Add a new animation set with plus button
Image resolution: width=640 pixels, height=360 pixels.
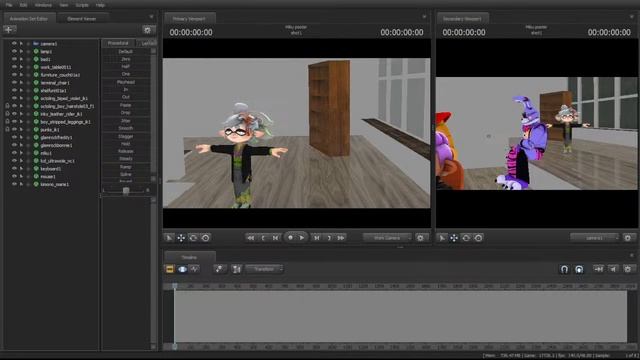[x=9, y=29]
